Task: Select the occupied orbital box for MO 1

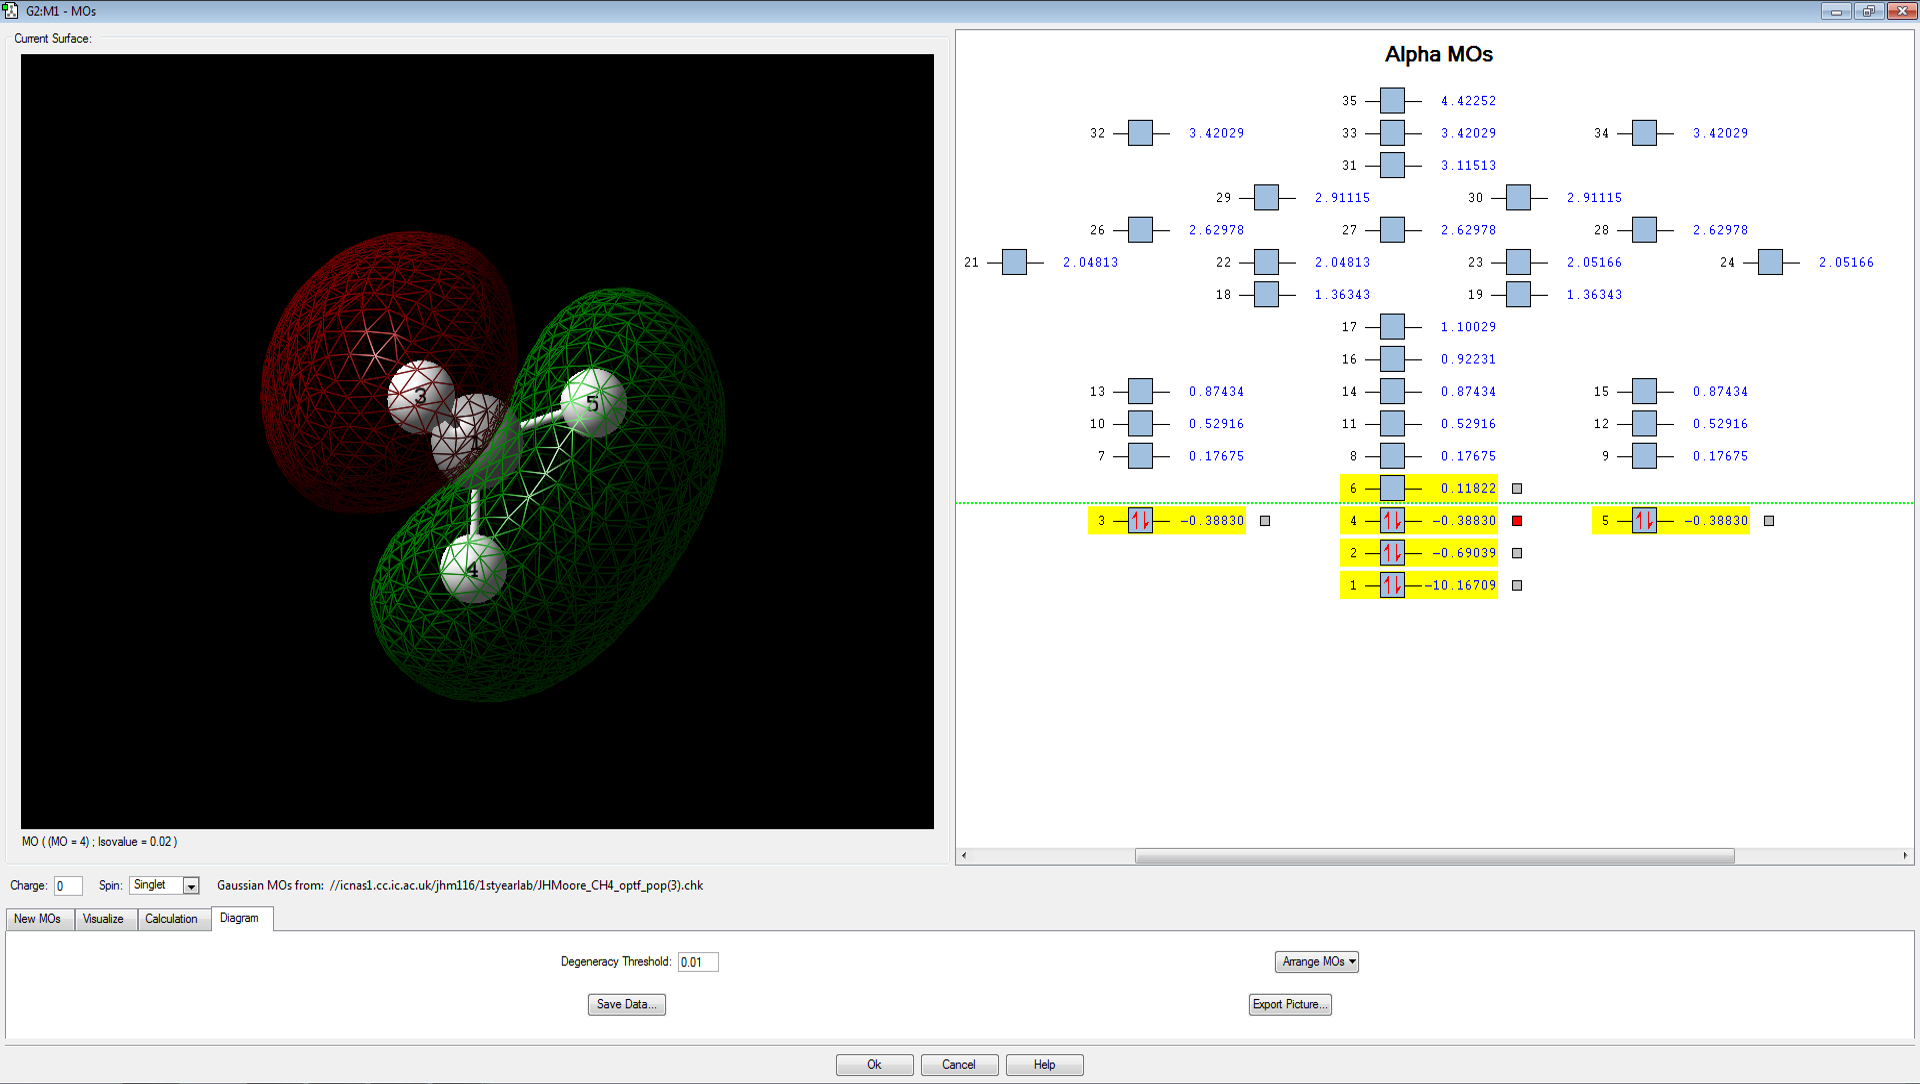Action: [x=1391, y=585]
